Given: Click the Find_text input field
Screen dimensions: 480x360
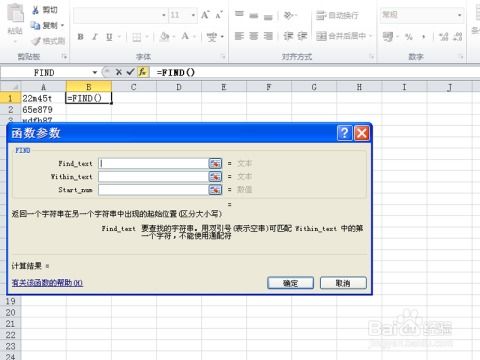Looking at the screenshot, I should 153,163.
